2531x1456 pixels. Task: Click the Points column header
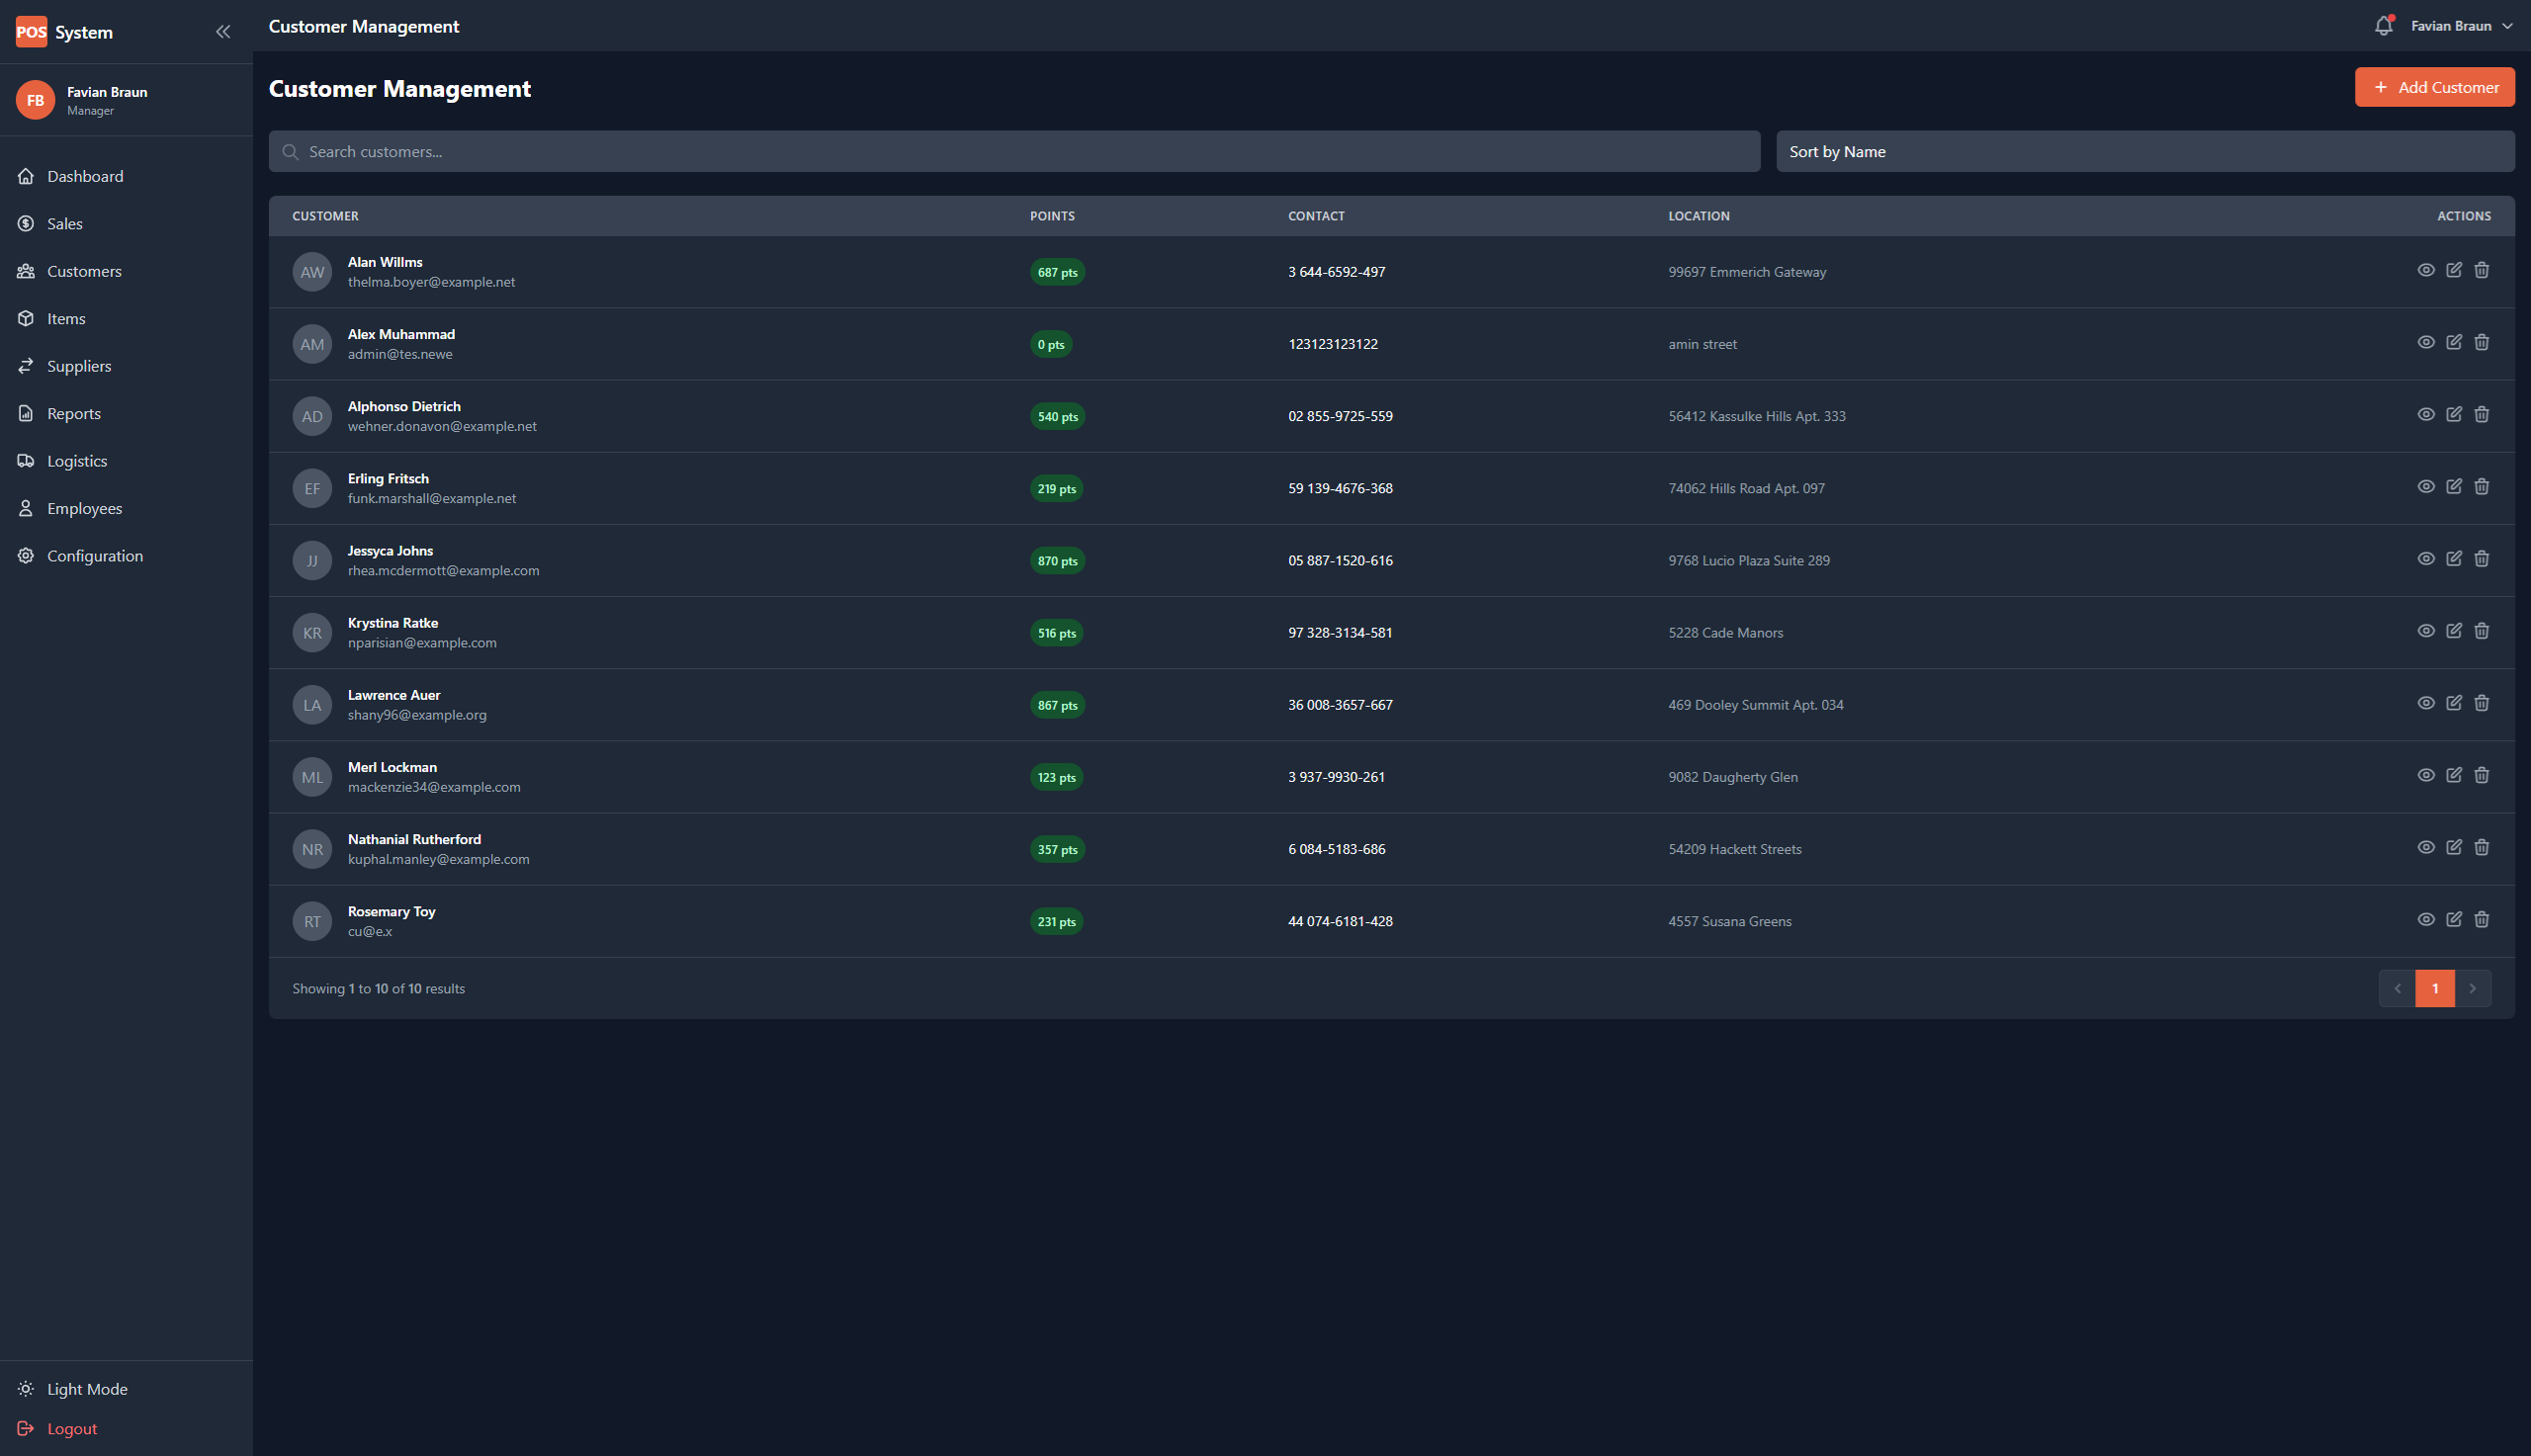tap(1052, 216)
